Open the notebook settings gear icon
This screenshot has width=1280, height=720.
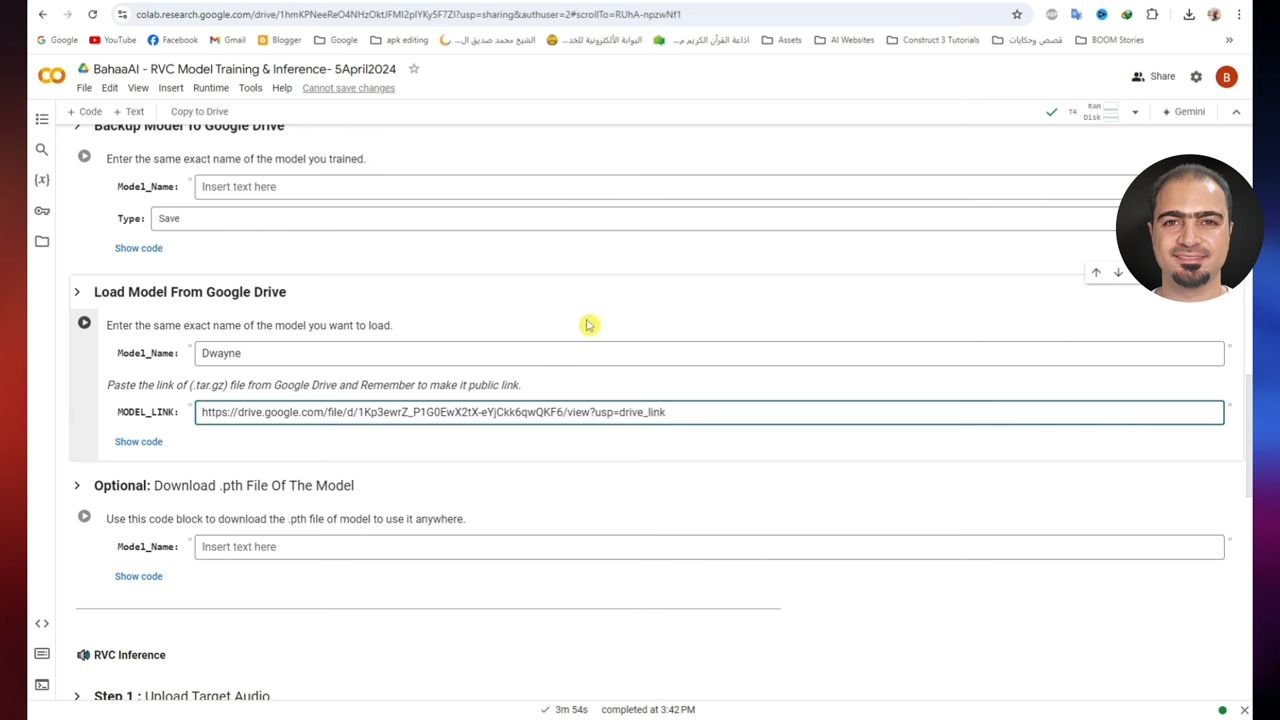[1196, 77]
